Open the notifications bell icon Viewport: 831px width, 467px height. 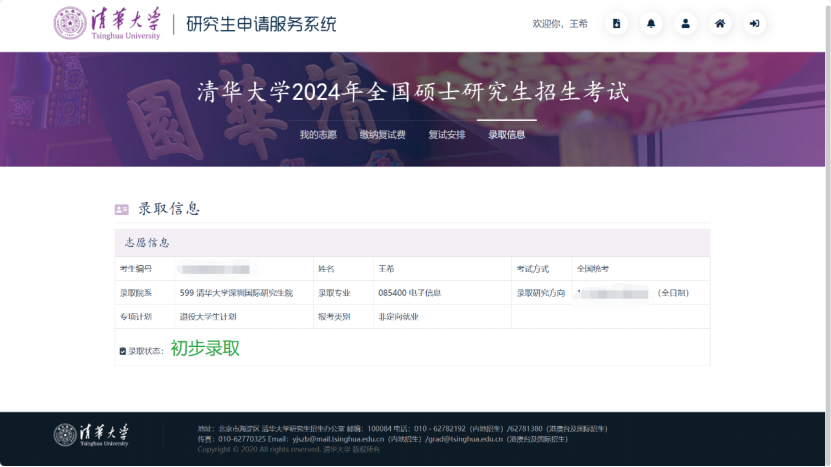651,24
